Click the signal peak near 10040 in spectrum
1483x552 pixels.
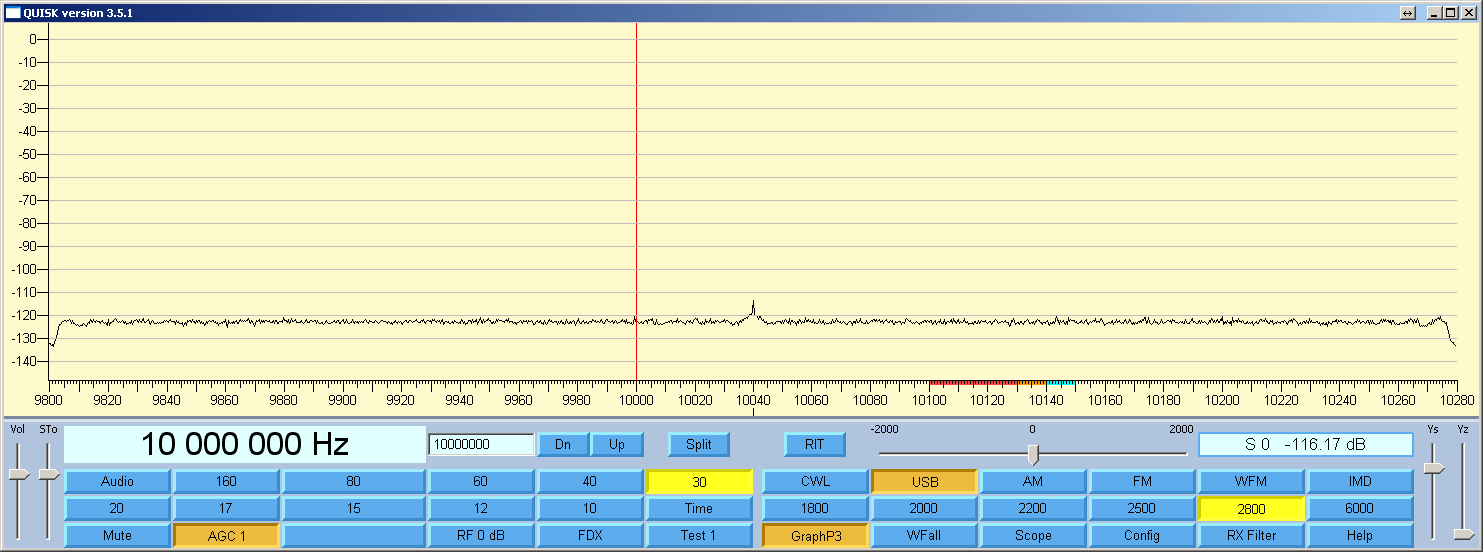point(753,308)
